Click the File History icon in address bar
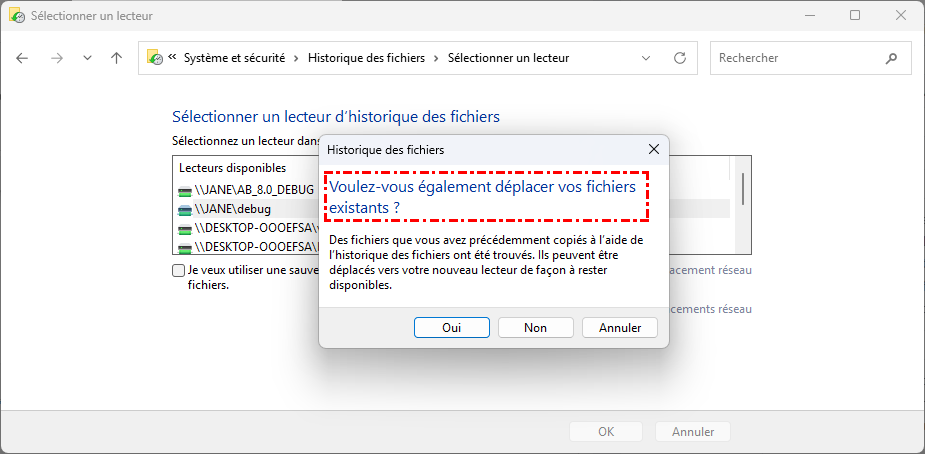Viewport: 925px width, 454px height. [x=155, y=58]
